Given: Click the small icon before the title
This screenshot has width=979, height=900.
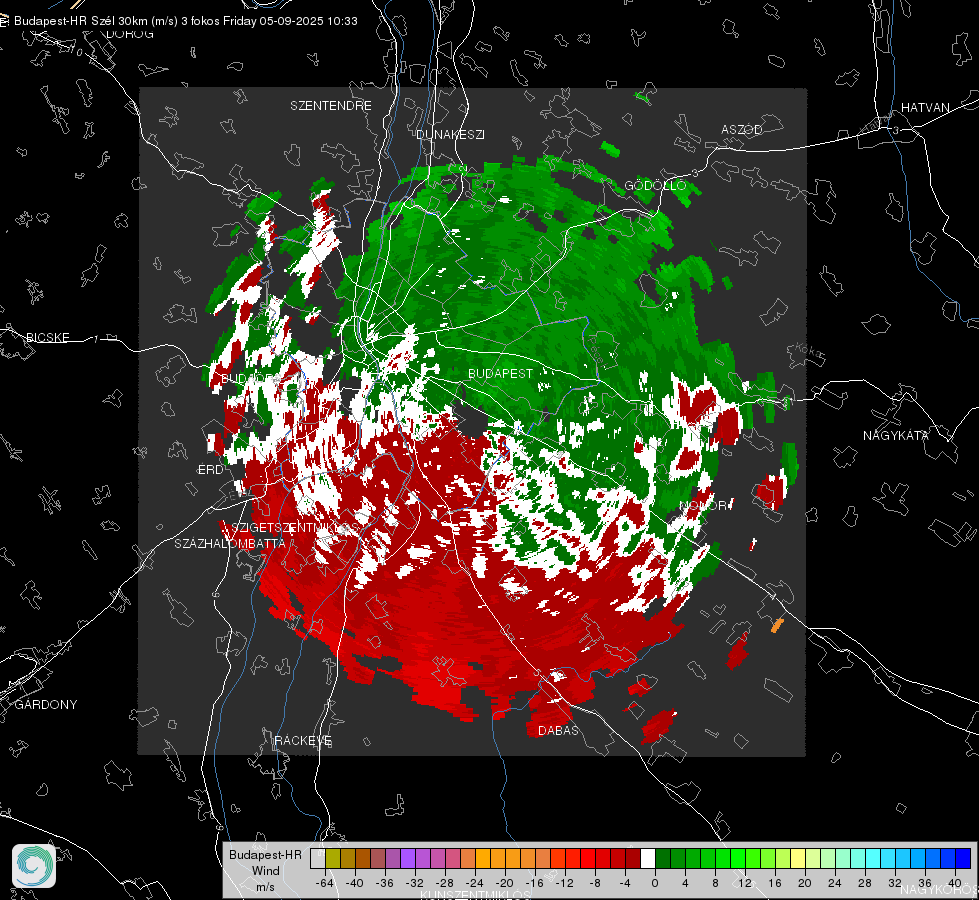Looking at the screenshot, I should (x=4, y=21).
